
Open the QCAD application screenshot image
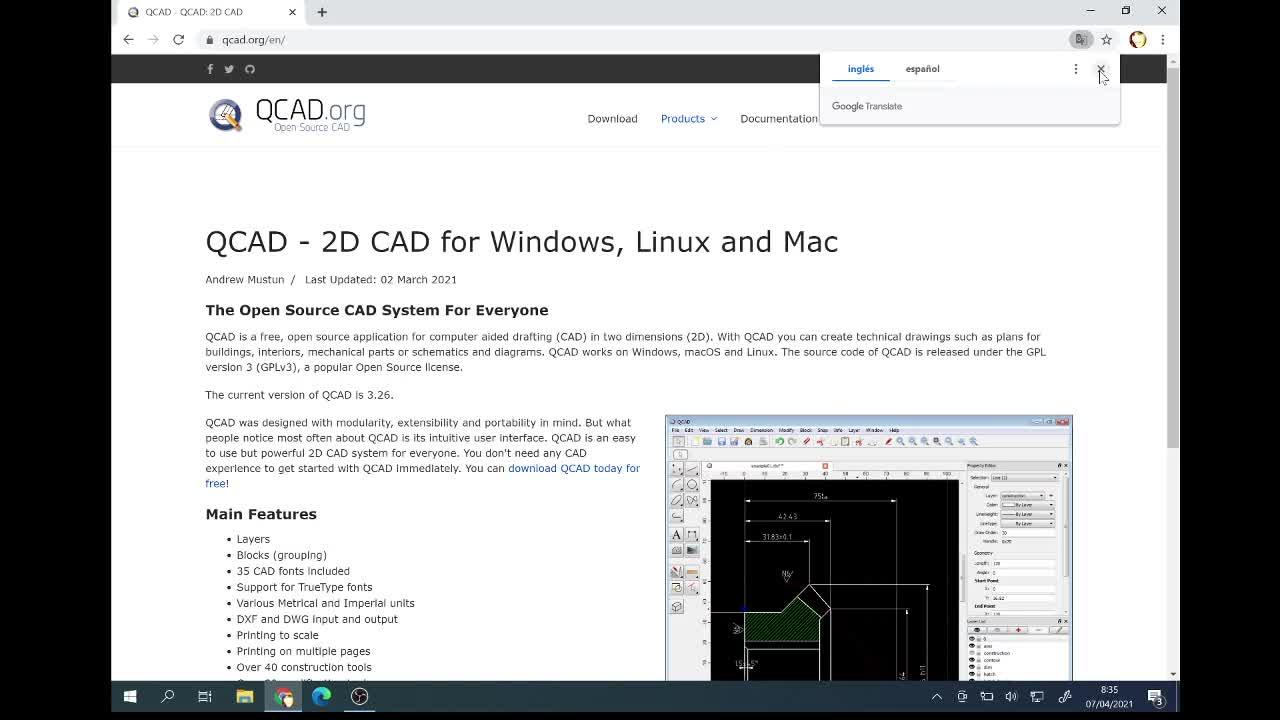coord(869,548)
